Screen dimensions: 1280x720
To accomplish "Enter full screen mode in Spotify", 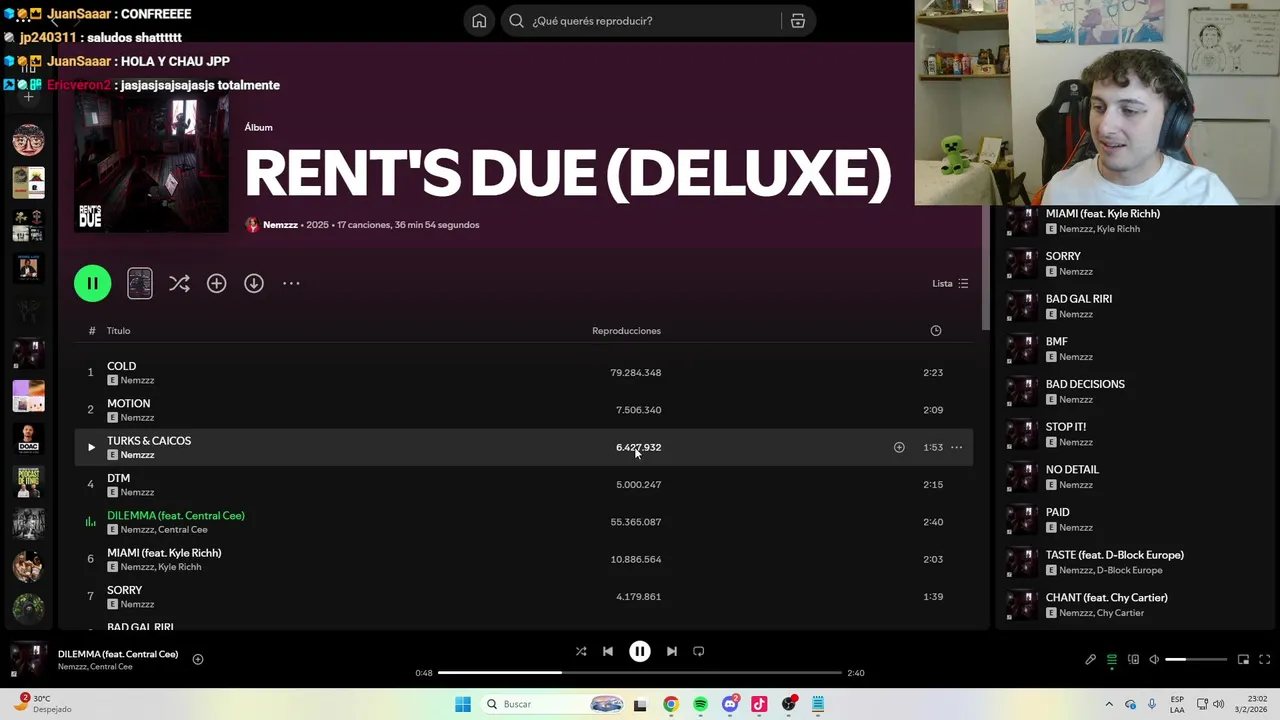I will pyautogui.click(x=1264, y=659).
